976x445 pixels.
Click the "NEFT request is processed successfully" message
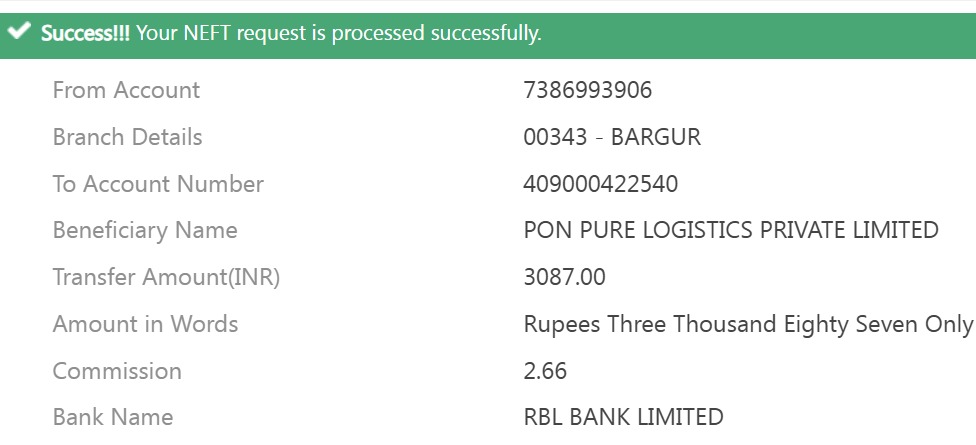[338, 33]
